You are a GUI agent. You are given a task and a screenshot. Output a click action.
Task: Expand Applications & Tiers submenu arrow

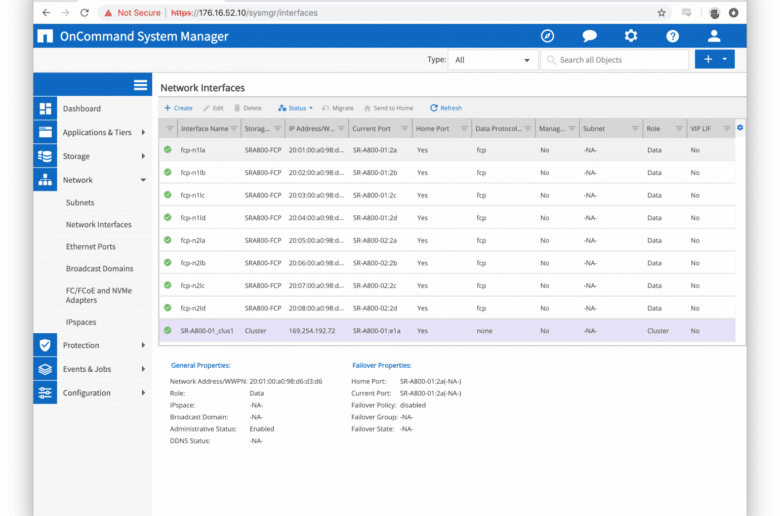click(x=143, y=132)
